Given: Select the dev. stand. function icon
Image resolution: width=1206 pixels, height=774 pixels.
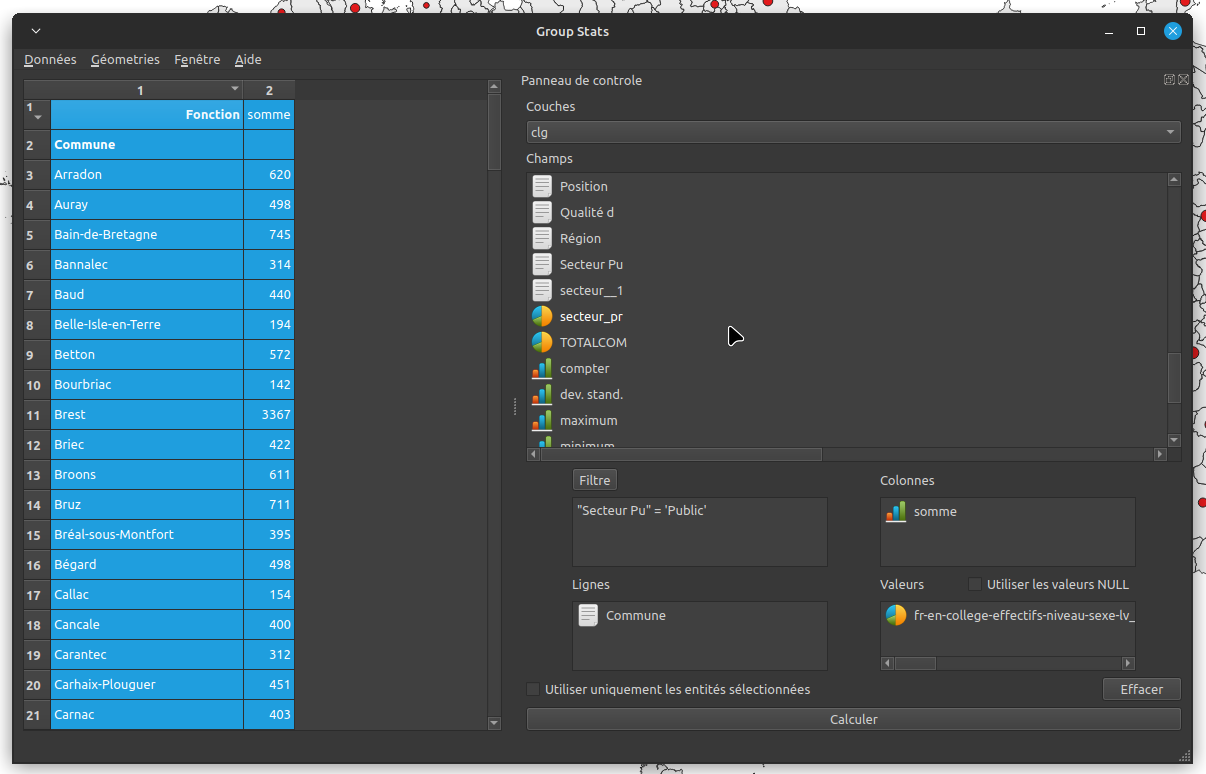Looking at the screenshot, I should pos(542,394).
